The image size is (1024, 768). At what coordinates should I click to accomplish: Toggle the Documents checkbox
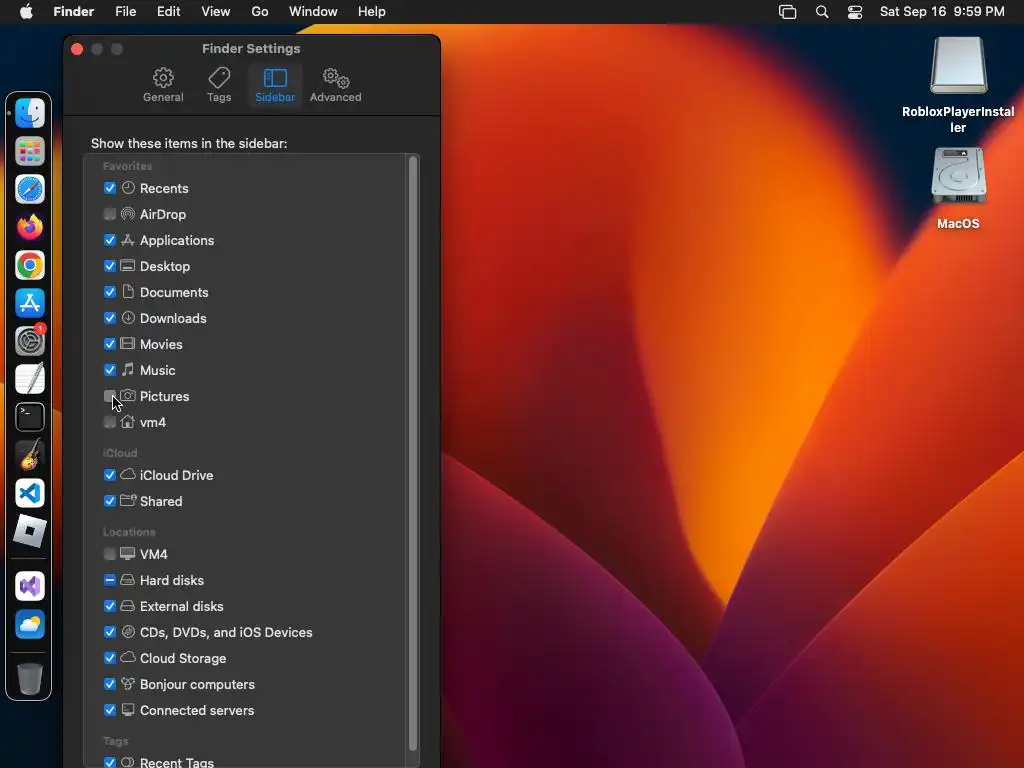(x=110, y=292)
